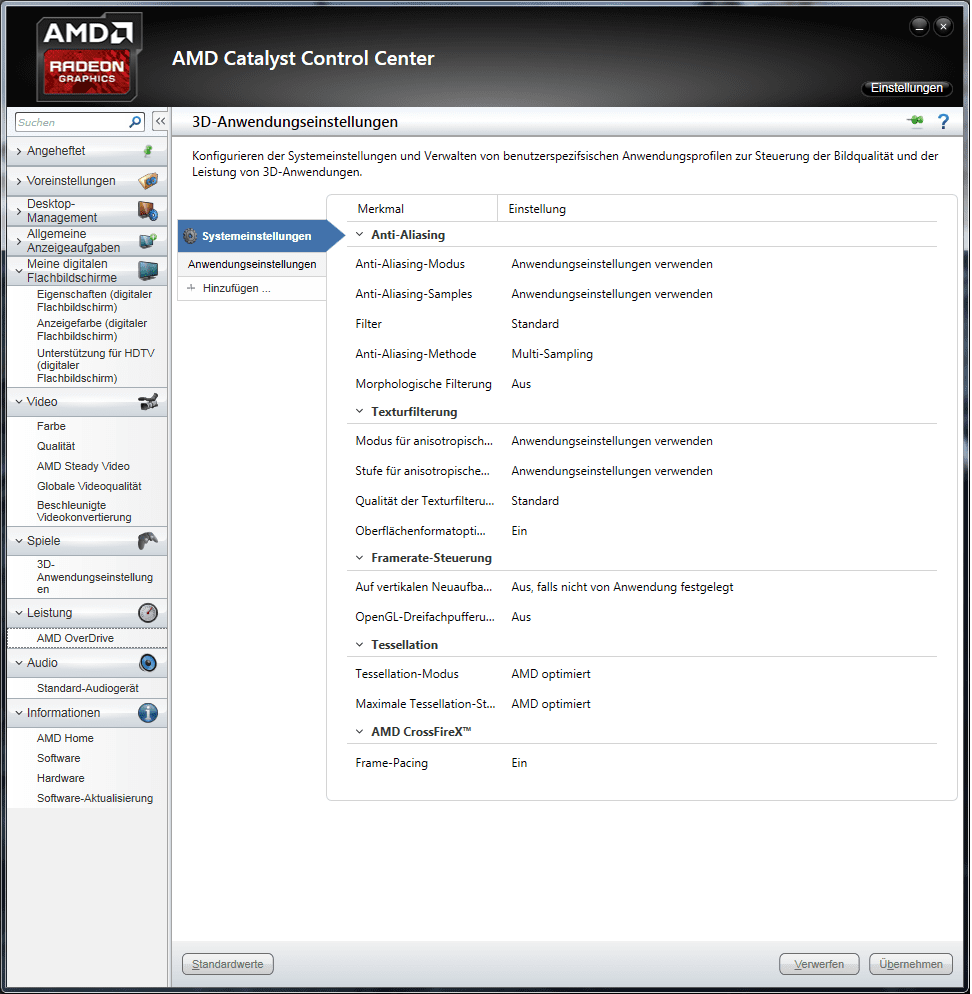The image size is (972, 994).
Task: Click the Spiele gamepad icon
Action: [148, 541]
